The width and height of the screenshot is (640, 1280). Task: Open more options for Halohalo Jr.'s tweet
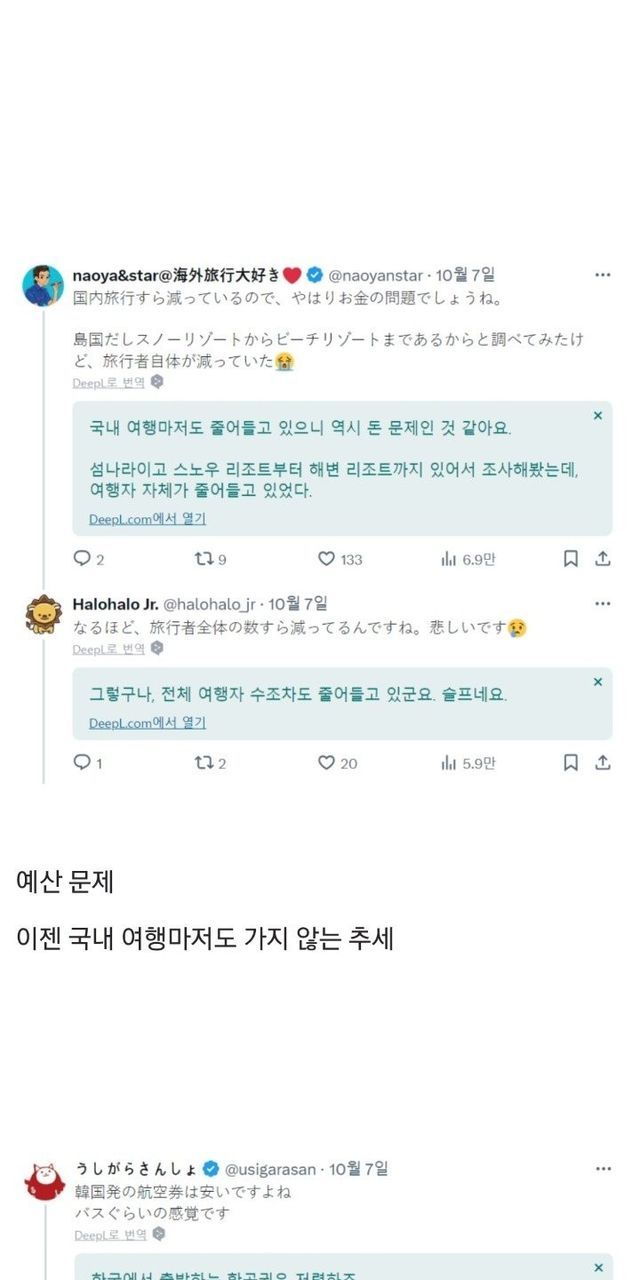pyautogui.click(x=602, y=604)
